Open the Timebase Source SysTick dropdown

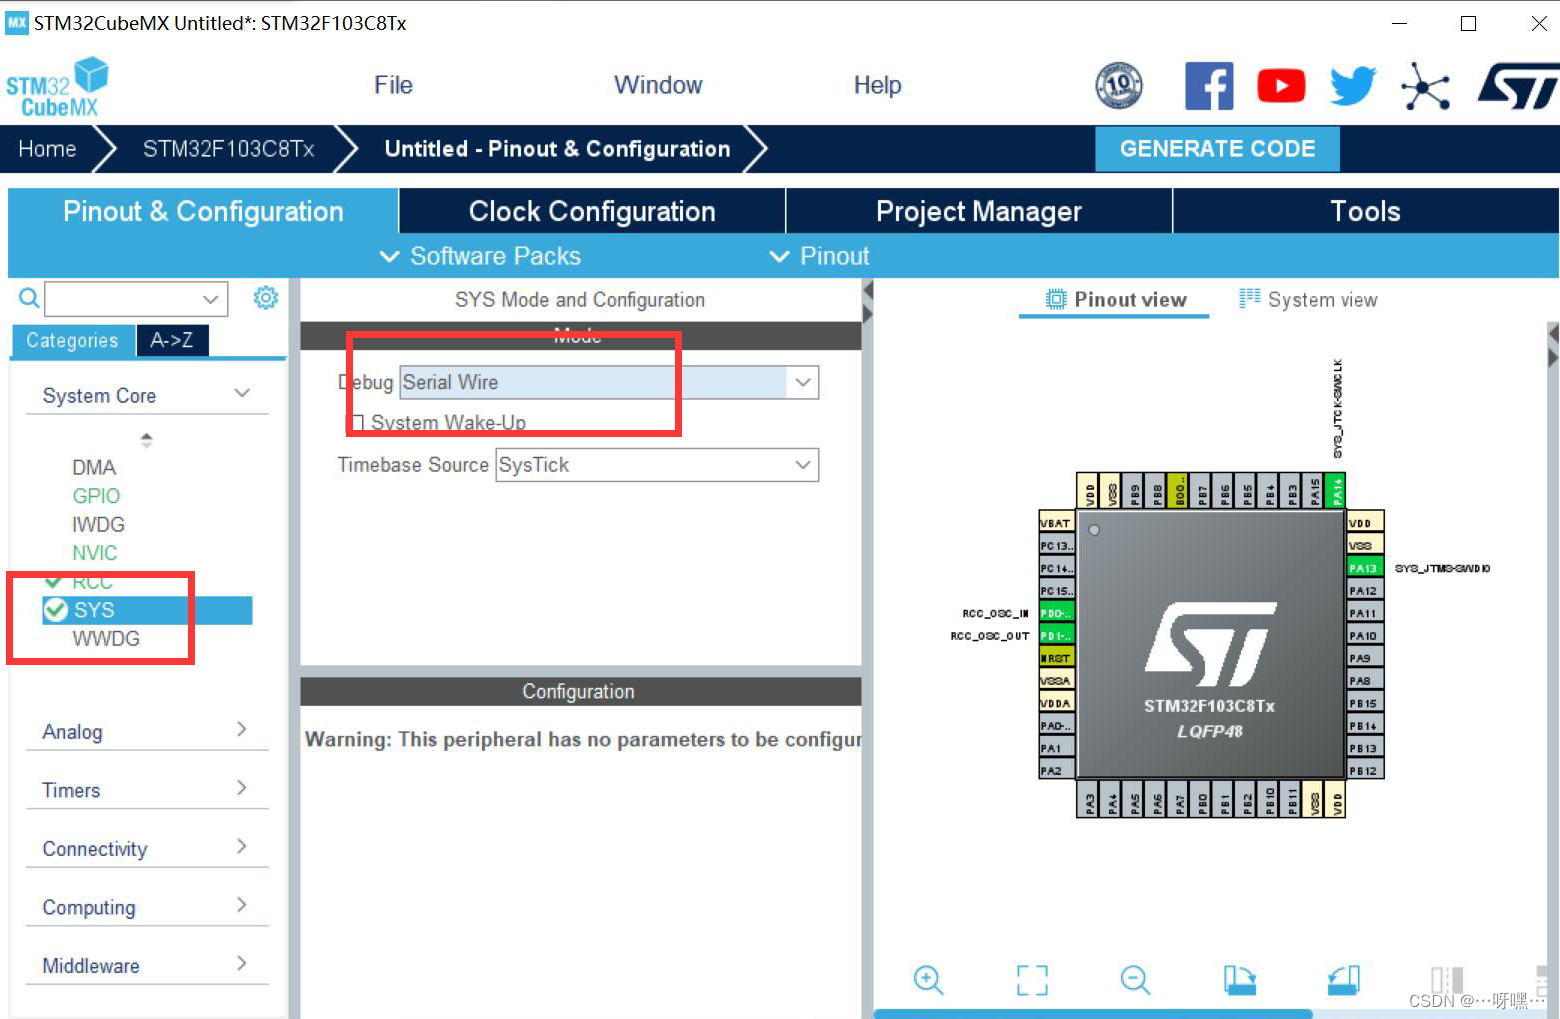click(657, 465)
